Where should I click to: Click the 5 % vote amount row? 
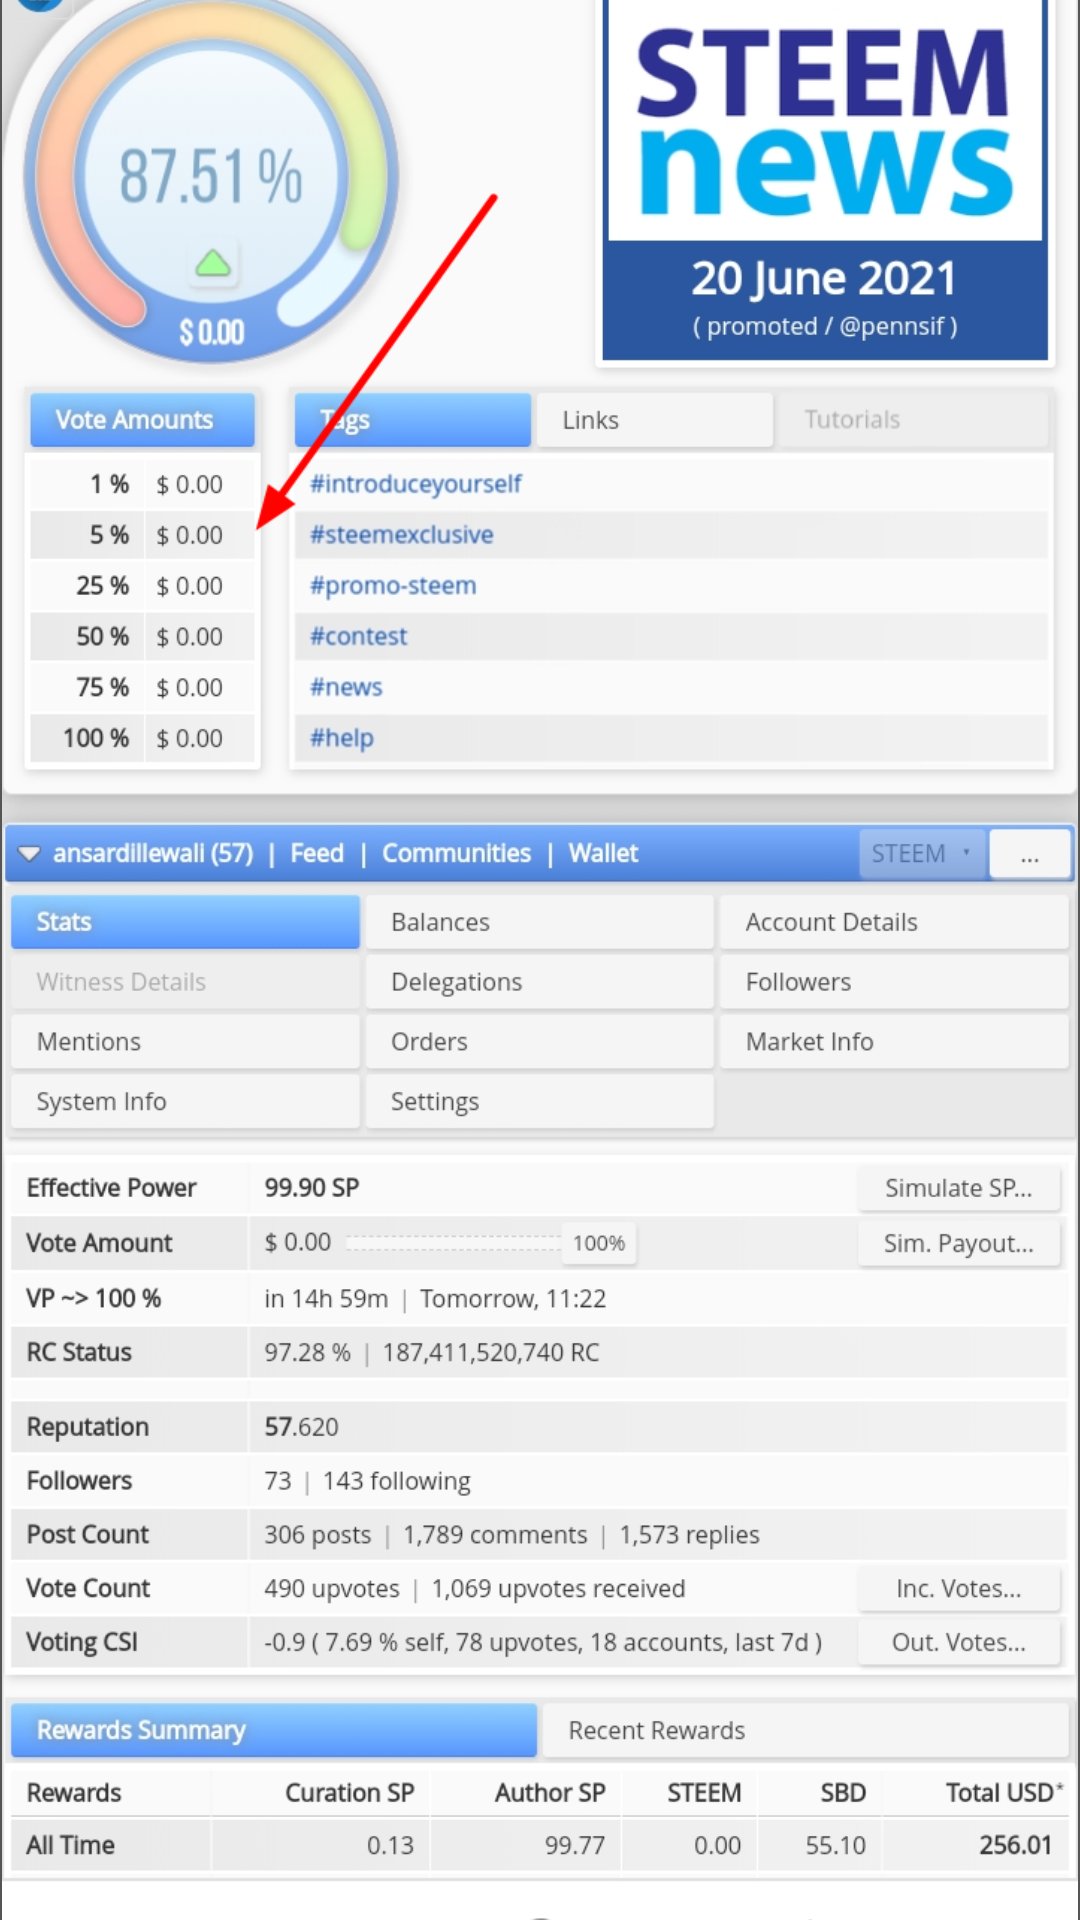pyautogui.click(x=143, y=536)
